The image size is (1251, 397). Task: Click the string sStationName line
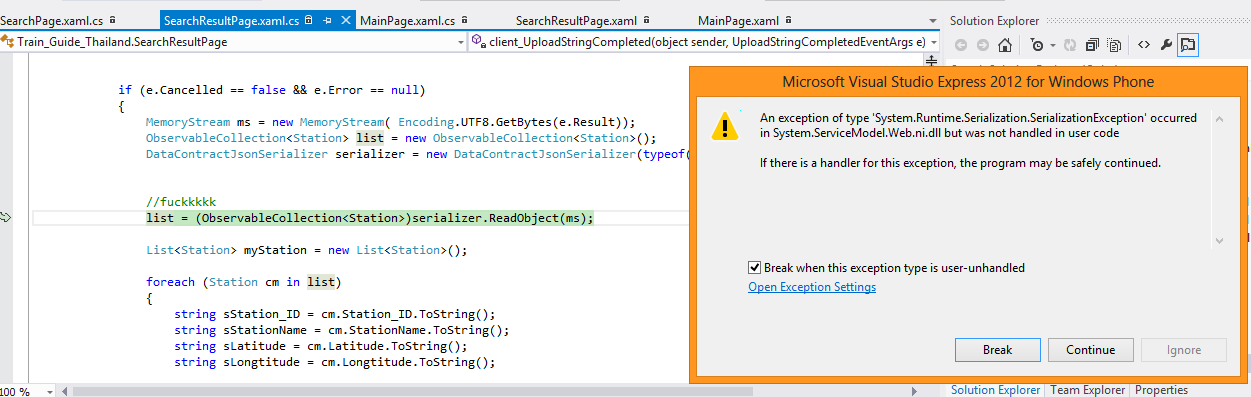click(x=342, y=330)
